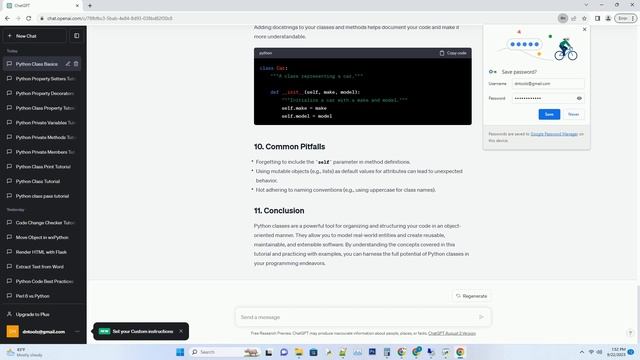The image size is (640, 360).
Task: Open the Chat app in the taskbar
Action: (x=284, y=352)
